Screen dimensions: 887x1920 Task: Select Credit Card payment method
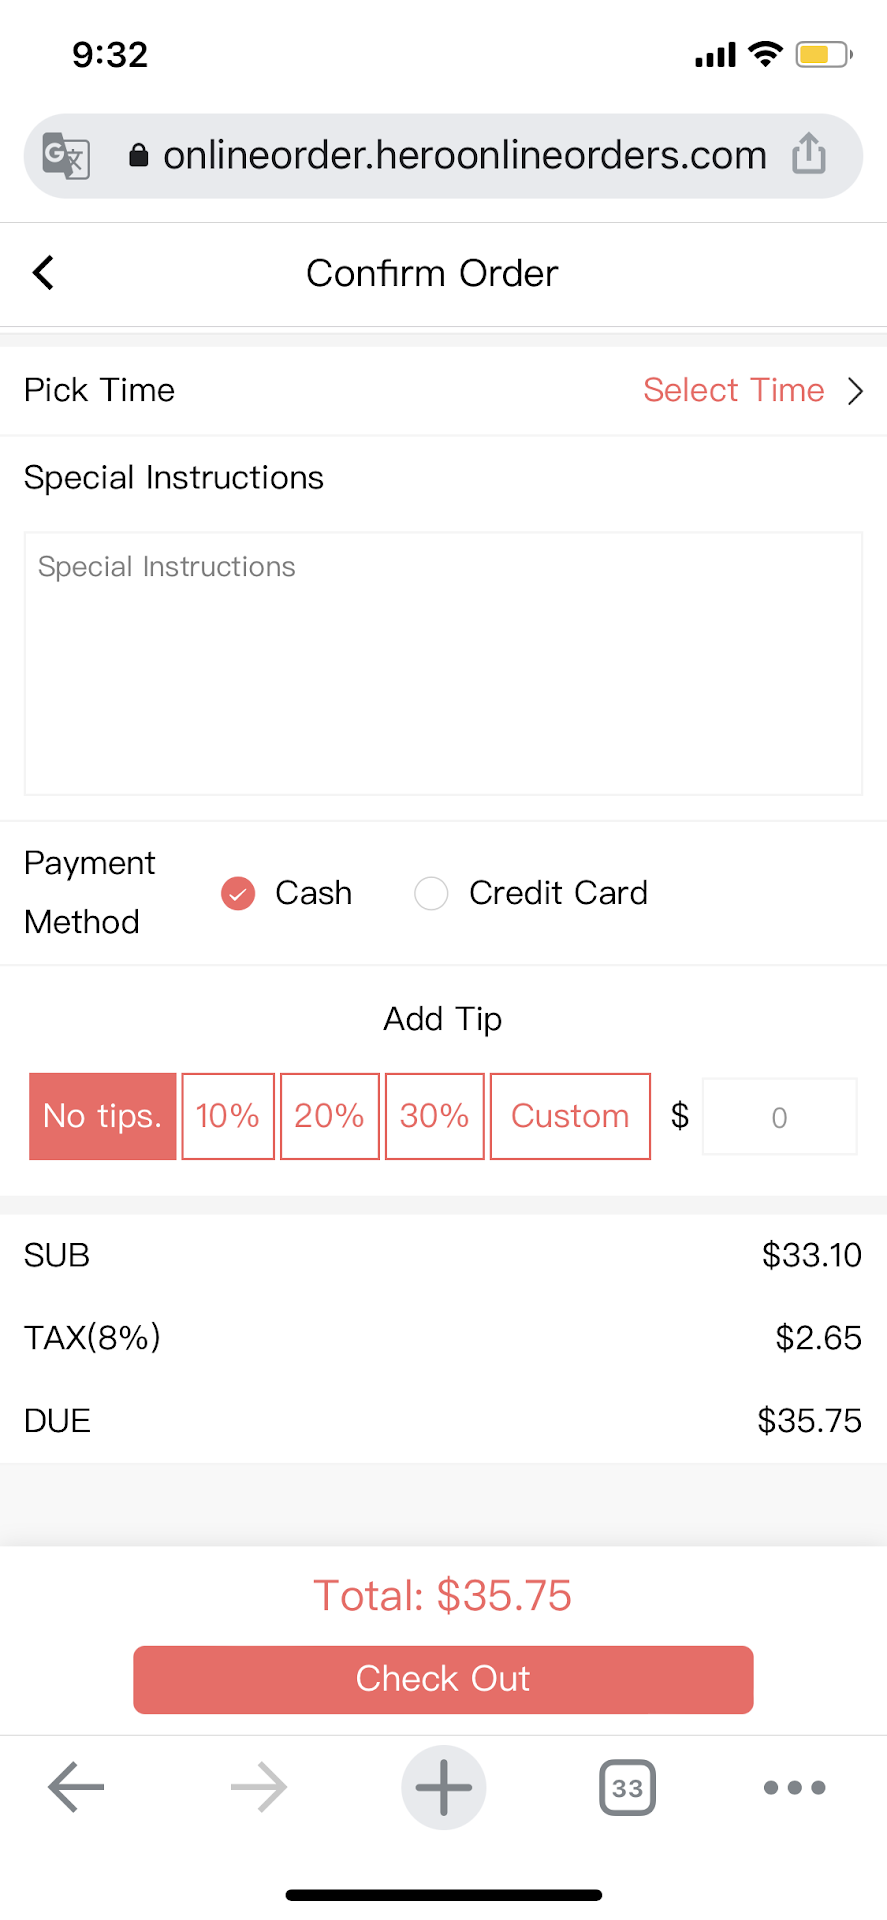click(431, 893)
